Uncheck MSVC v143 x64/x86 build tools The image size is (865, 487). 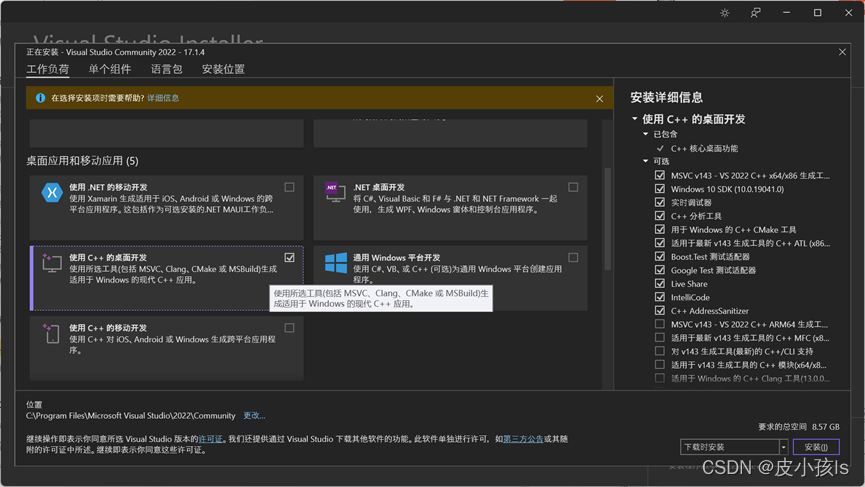click(x=660, y=175)
